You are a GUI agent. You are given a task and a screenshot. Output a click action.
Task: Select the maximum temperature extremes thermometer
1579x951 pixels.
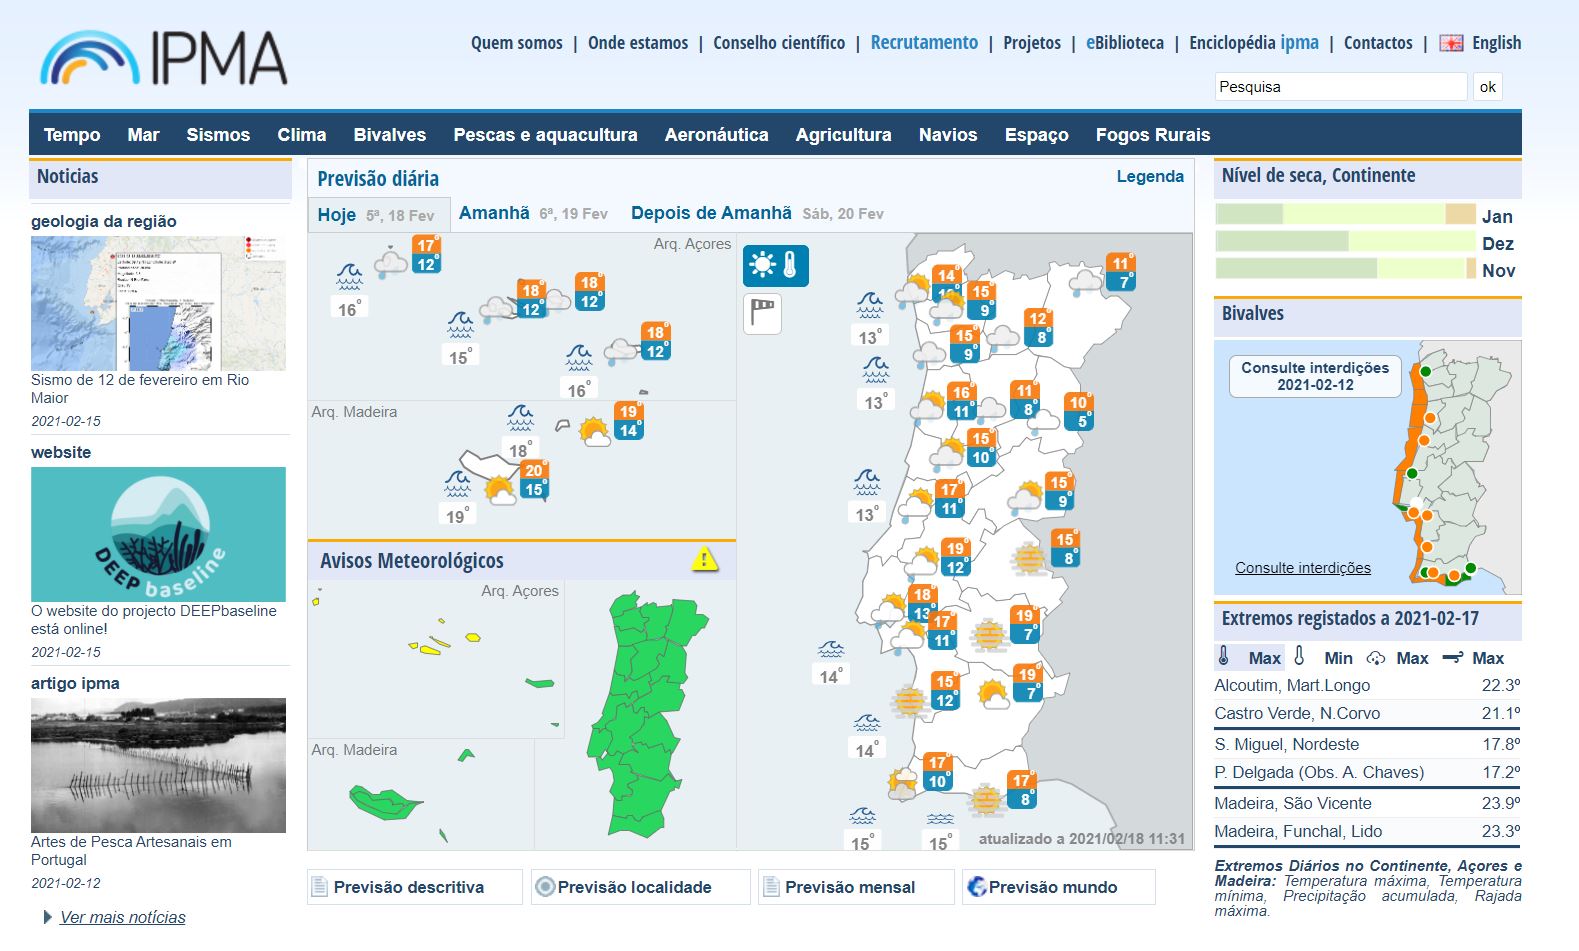point(1224,657)
